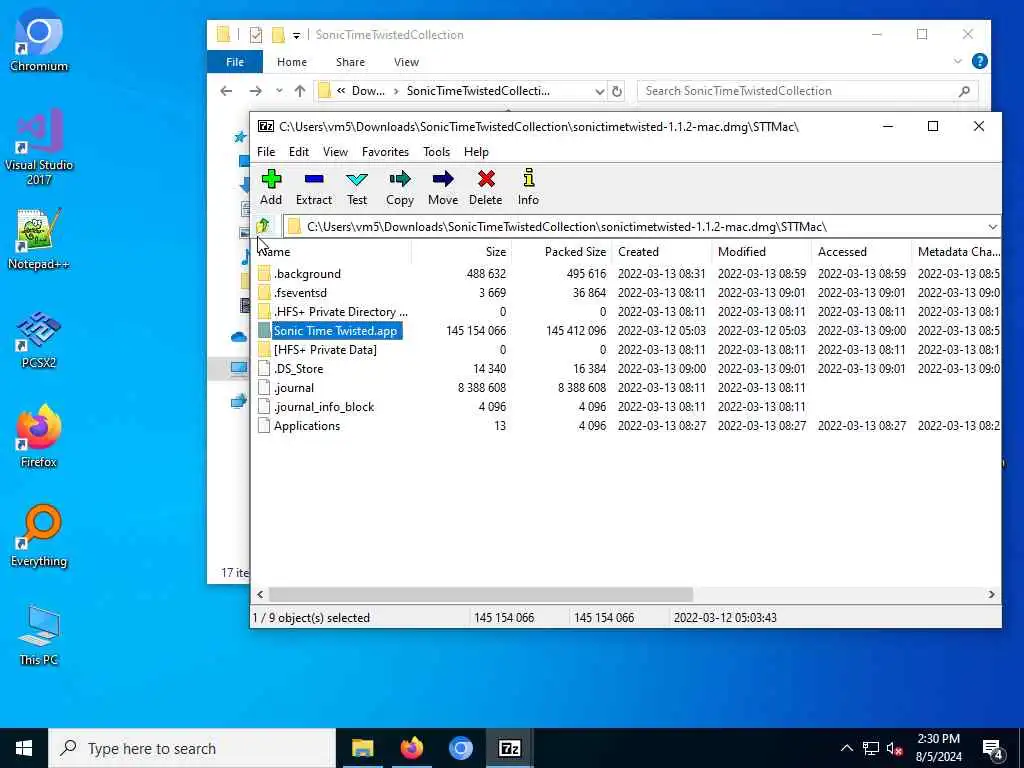The width and height of the screenshot is (1024, 768).
Task: Expand the Explorer address bar history dropdown
Action: pos(599,91)
